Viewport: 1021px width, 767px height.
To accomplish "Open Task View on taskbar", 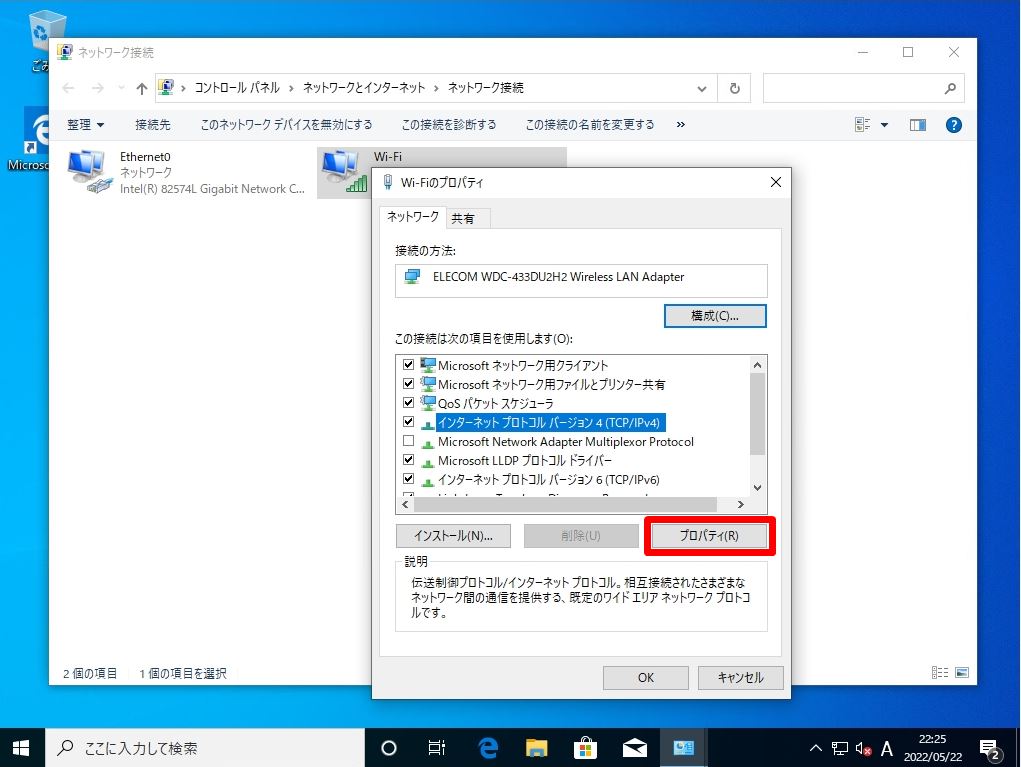I will 437,748.
